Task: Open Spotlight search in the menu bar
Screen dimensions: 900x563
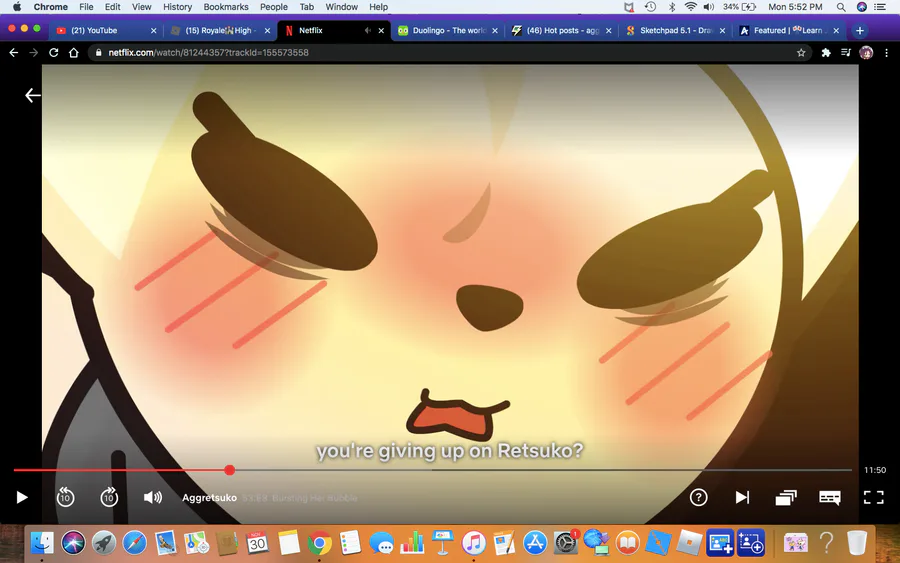Action: click(x=841, y=7)
